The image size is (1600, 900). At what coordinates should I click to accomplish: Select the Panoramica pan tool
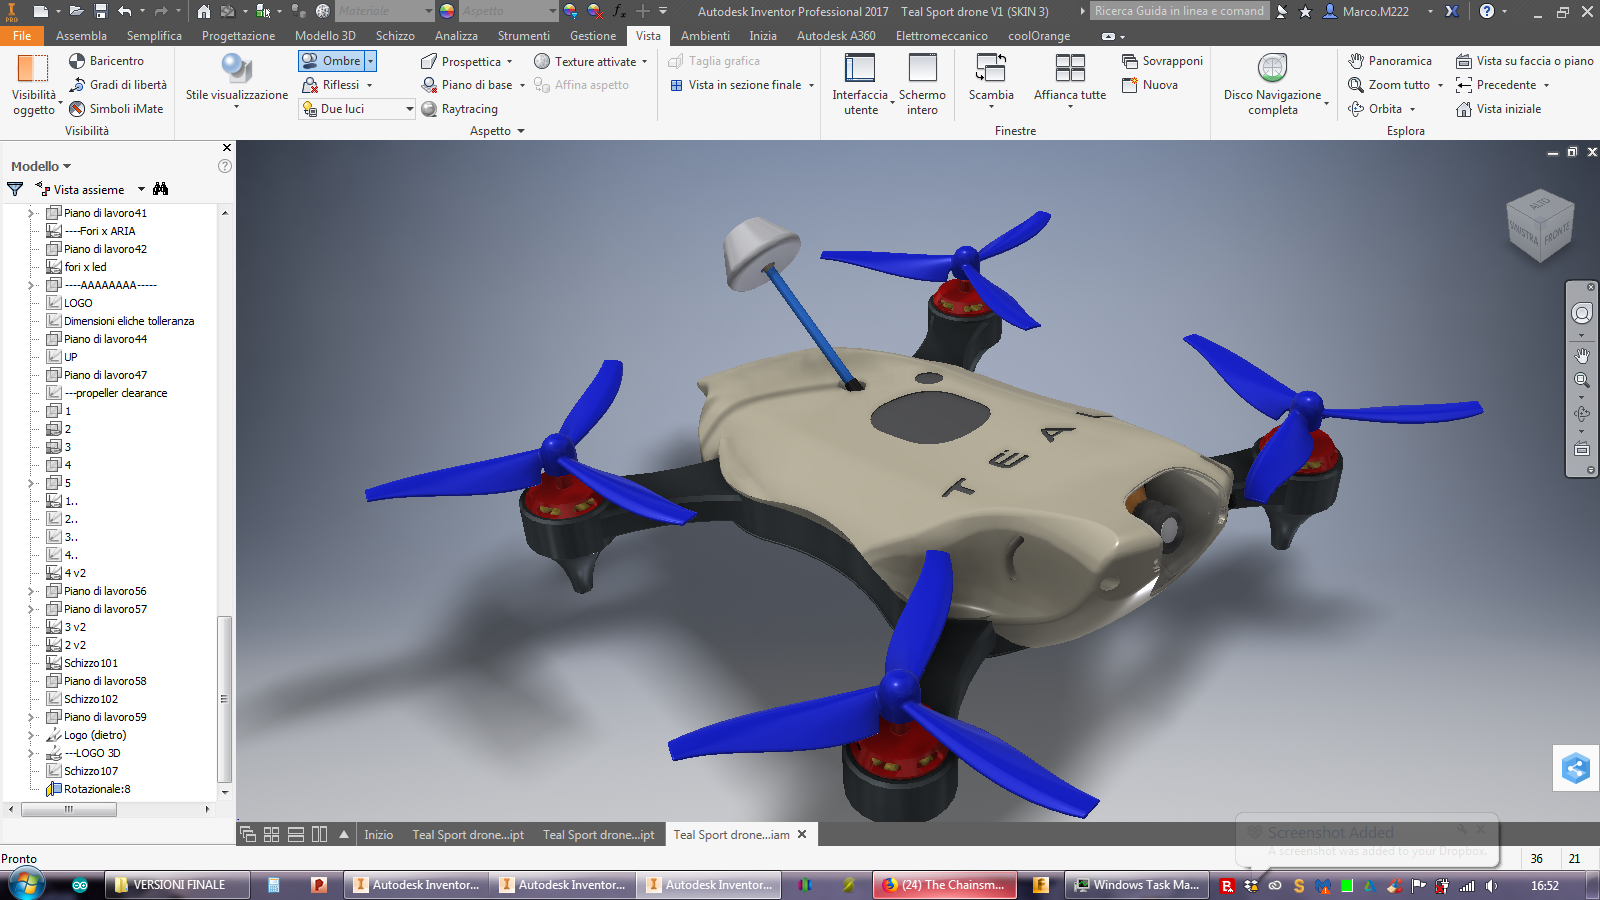coord(1389,61)
